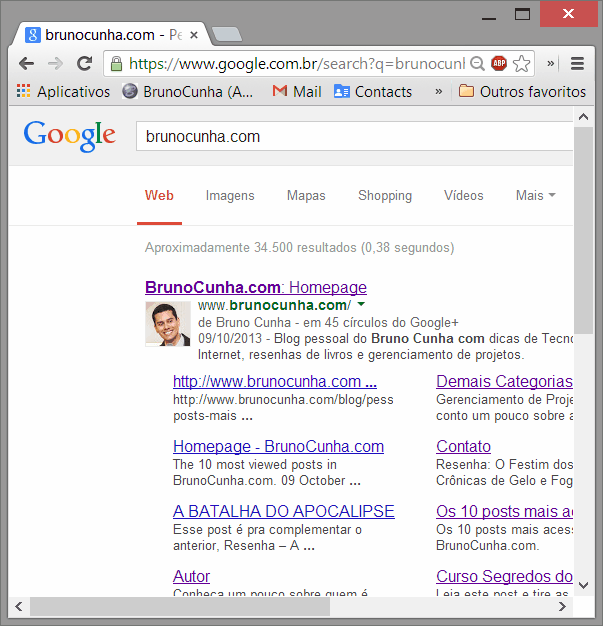This screenshot has width=603, height=626.
Task: Expand hidden bookmarks chevron in bookmarks bar
Action: (x=438, y=92)
